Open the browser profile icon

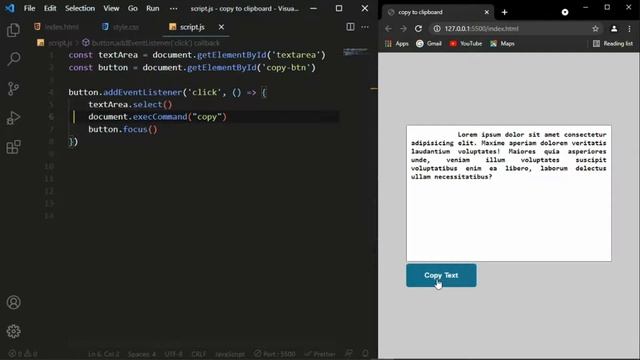pyautogui.click(x=614, y=29)
